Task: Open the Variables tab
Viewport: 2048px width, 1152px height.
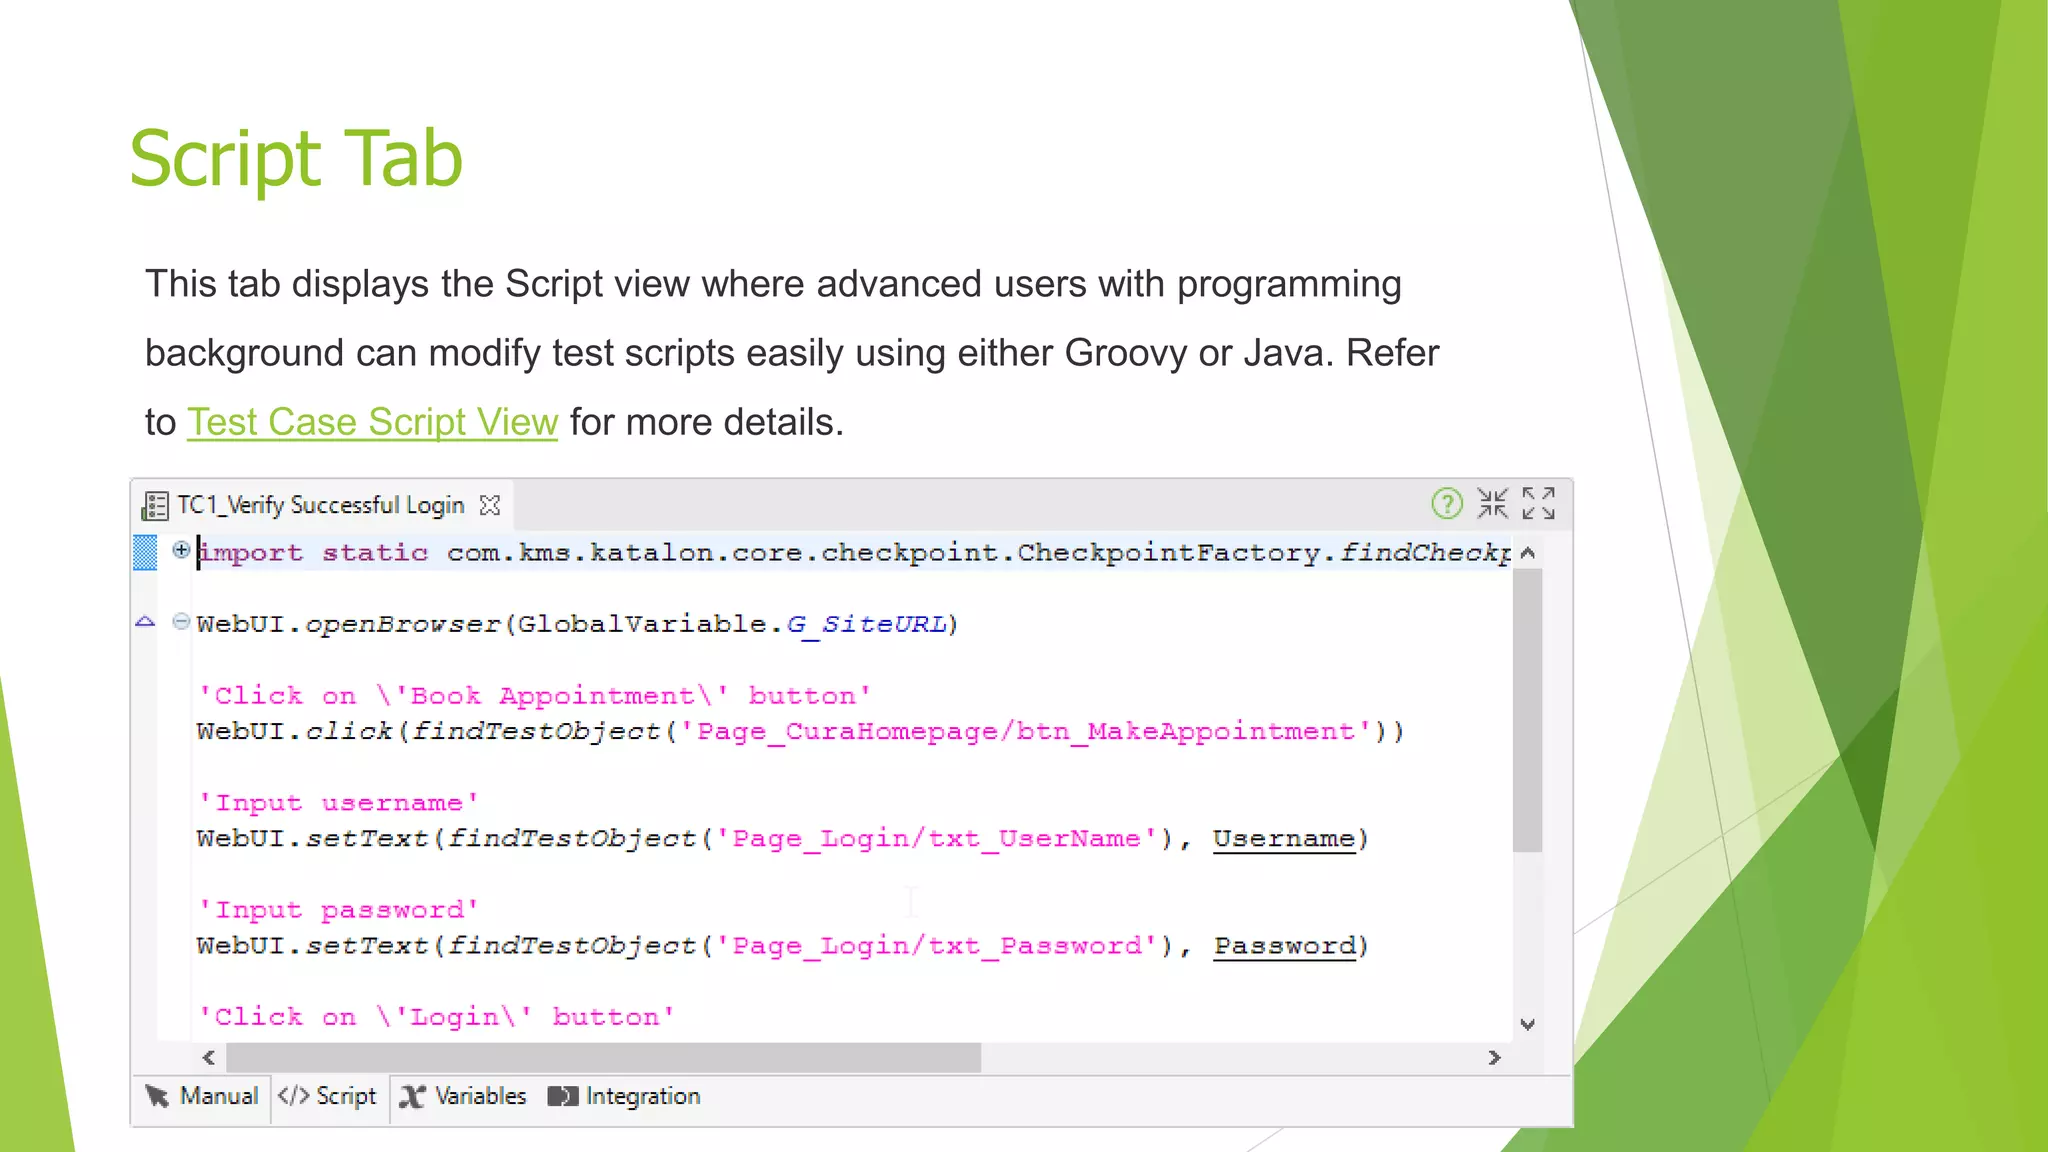Action: (x=463, y=1096)
